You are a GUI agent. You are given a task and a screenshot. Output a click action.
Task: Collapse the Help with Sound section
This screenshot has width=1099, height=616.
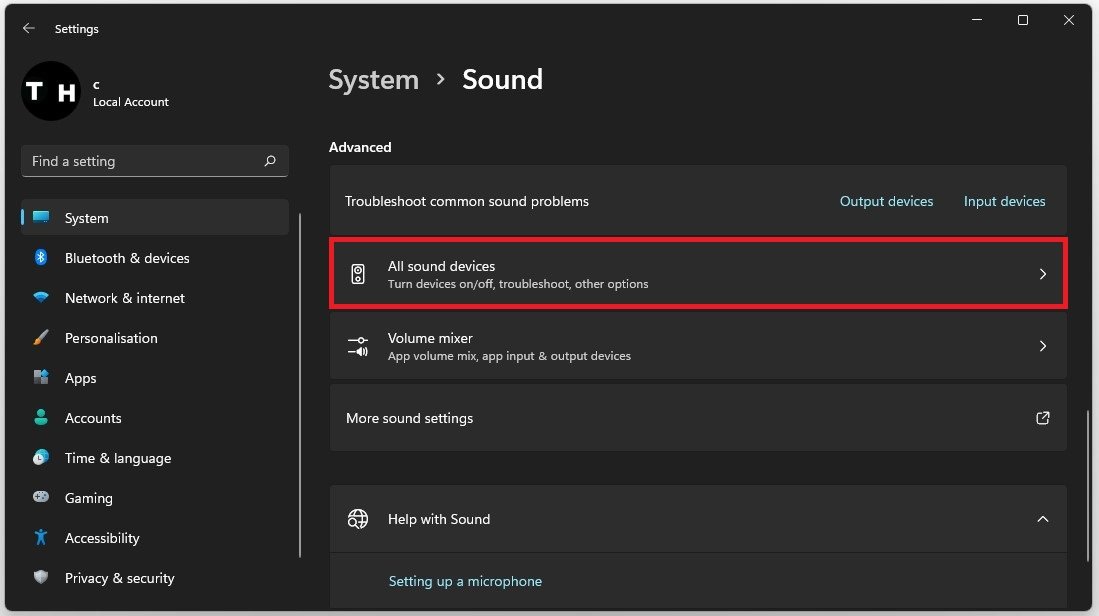click(x=1042, y=519)
